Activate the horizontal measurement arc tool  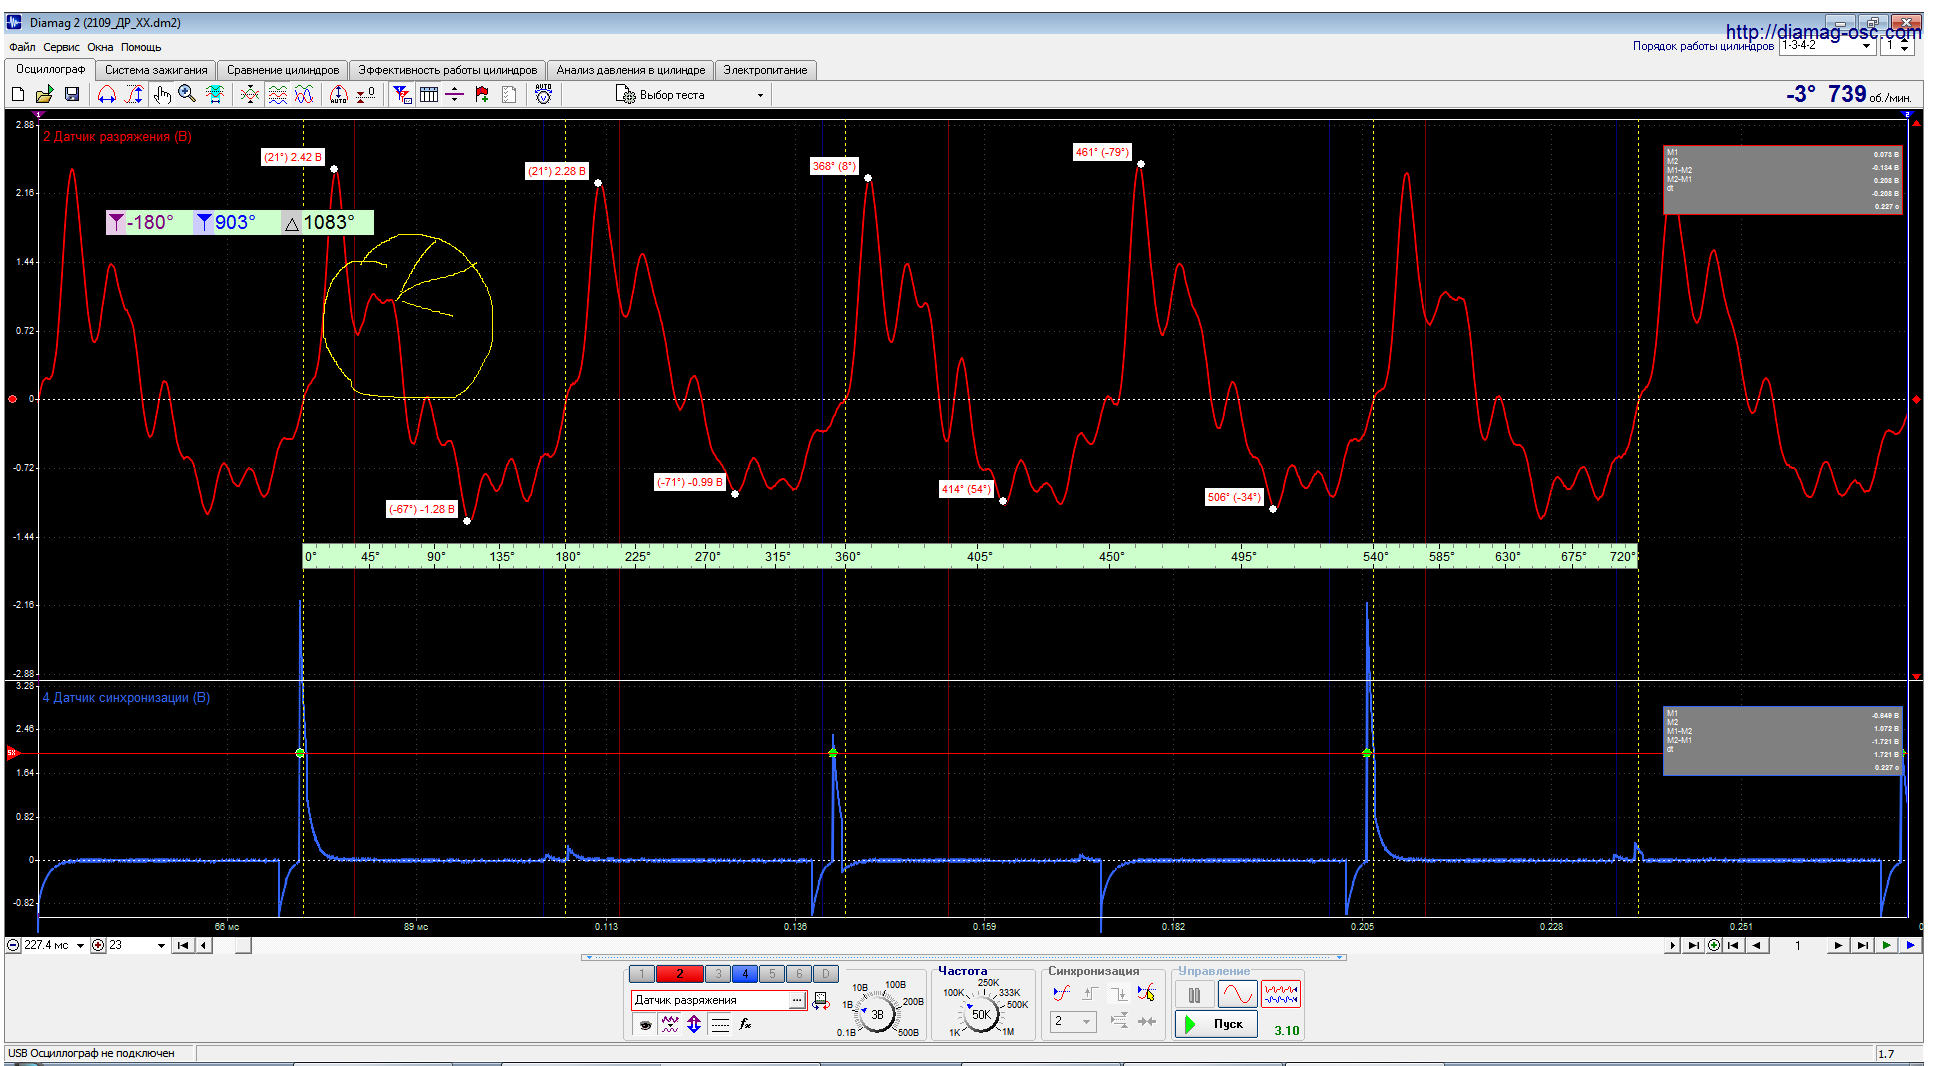pyautogui.click(x=106, y=94)
